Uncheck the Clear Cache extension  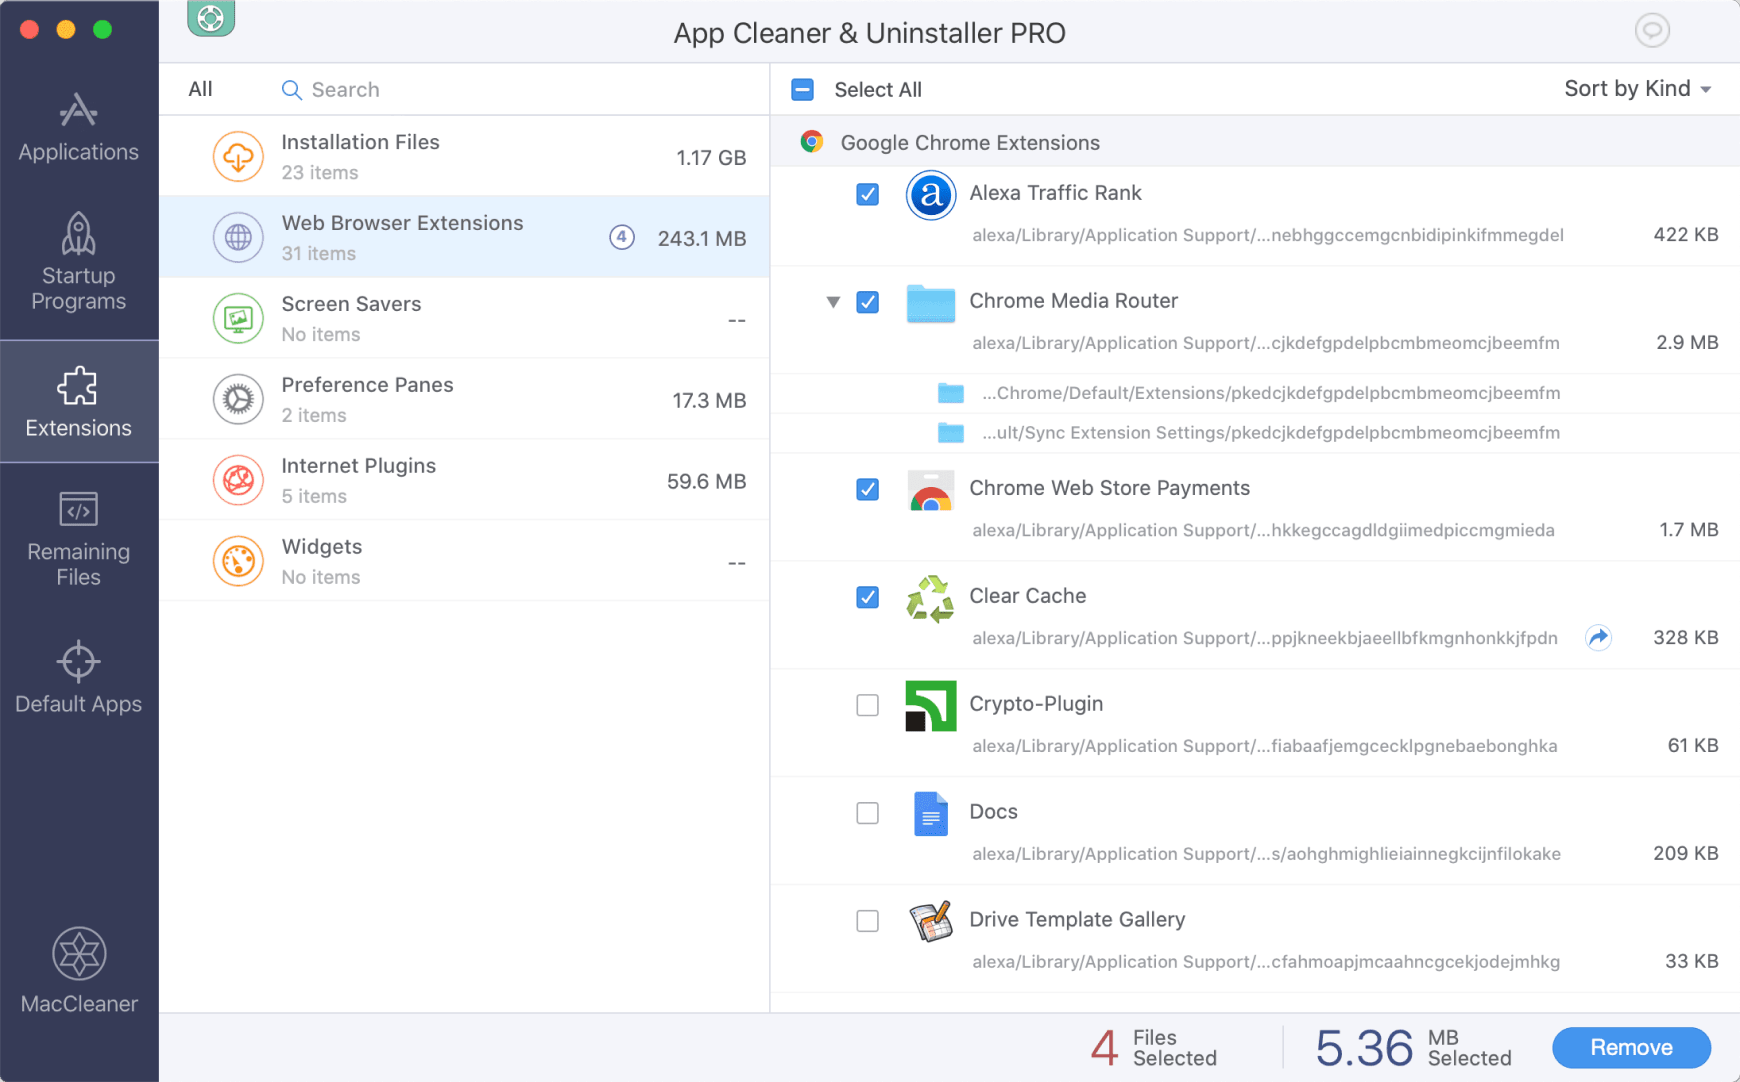click(868, 597)
